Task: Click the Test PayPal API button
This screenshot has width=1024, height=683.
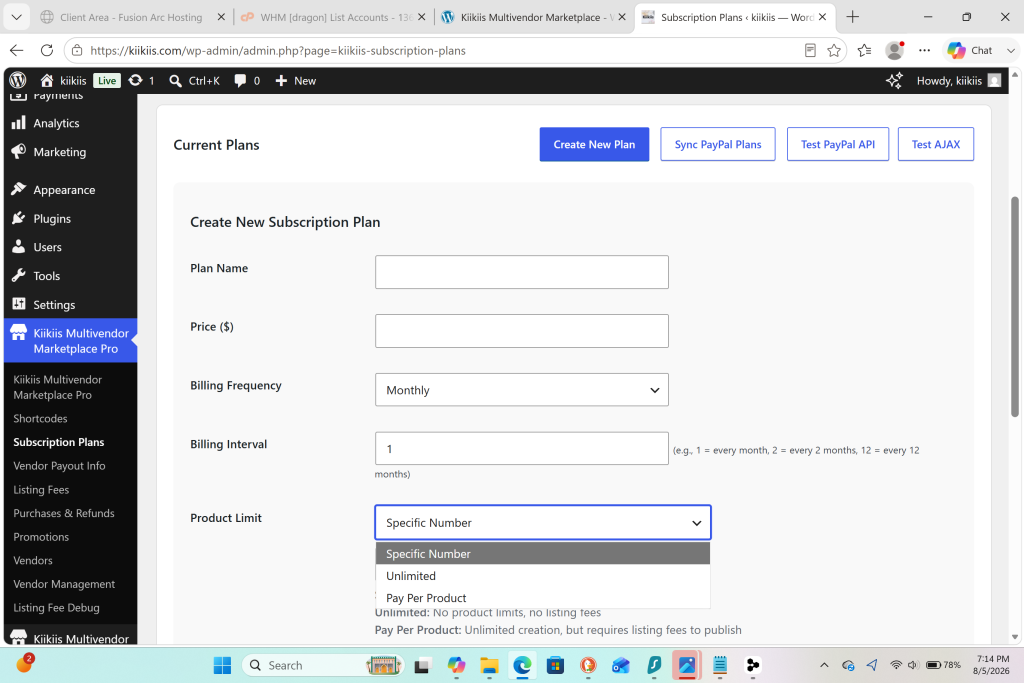Action: point(838,144)
